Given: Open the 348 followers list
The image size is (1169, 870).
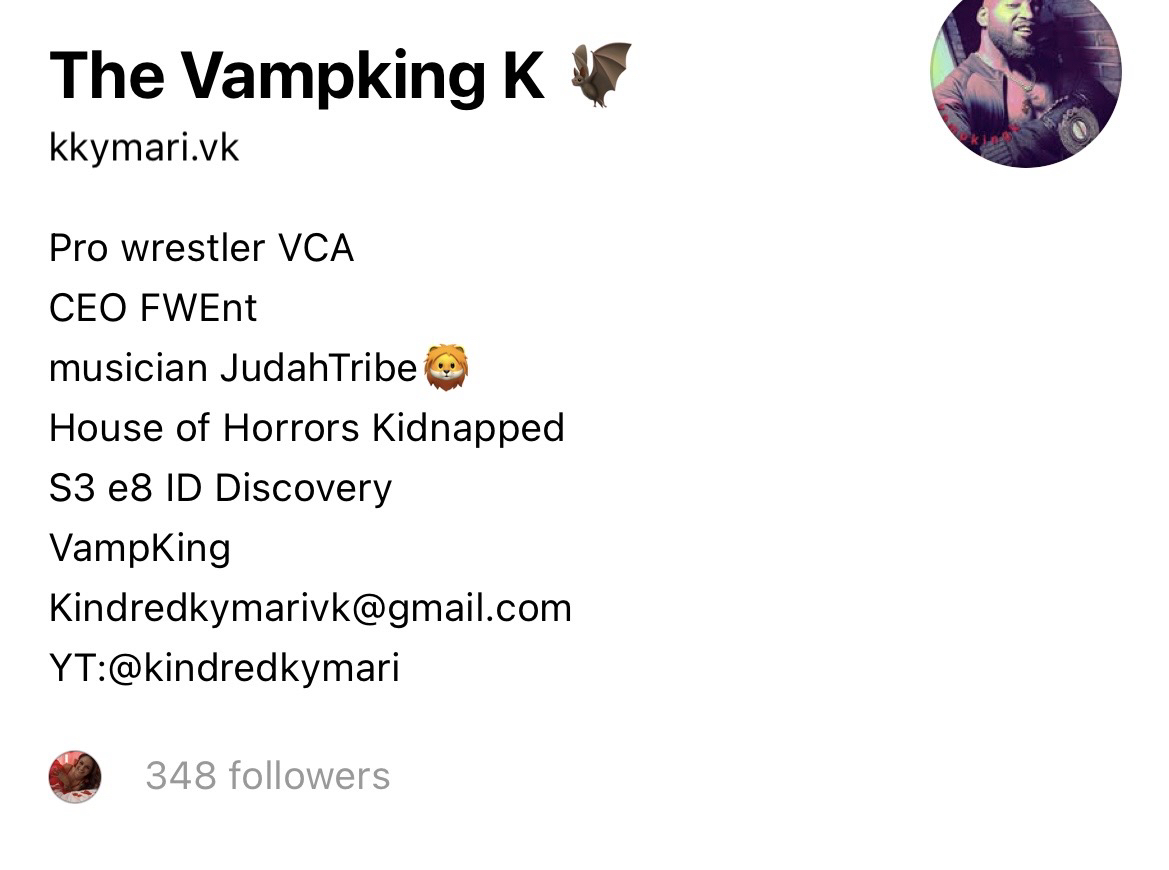Looking at the screenshot, I should point(268,776).
